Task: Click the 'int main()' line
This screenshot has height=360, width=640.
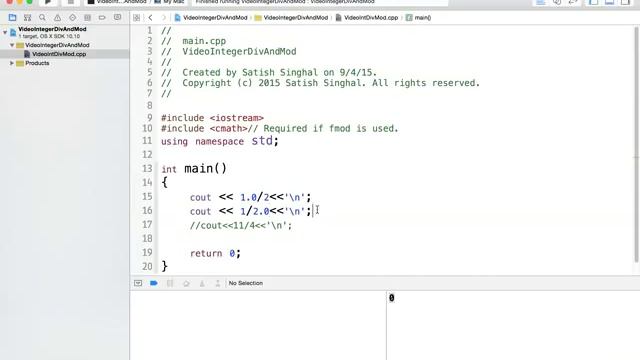Action: [x=194, y=169]
